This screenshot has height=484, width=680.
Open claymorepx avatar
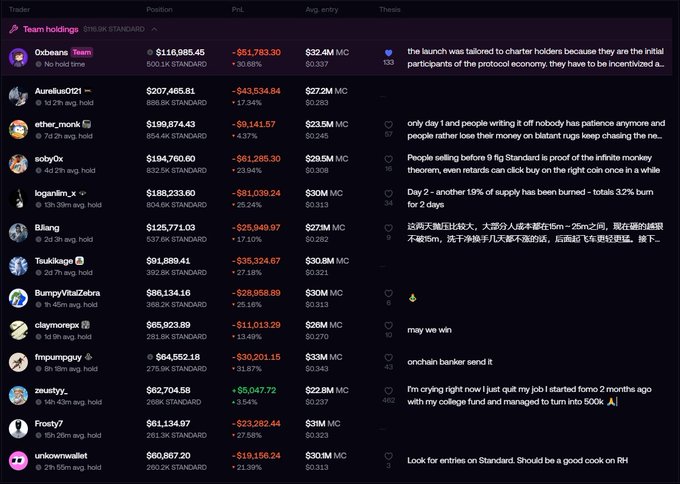[18, 330]
